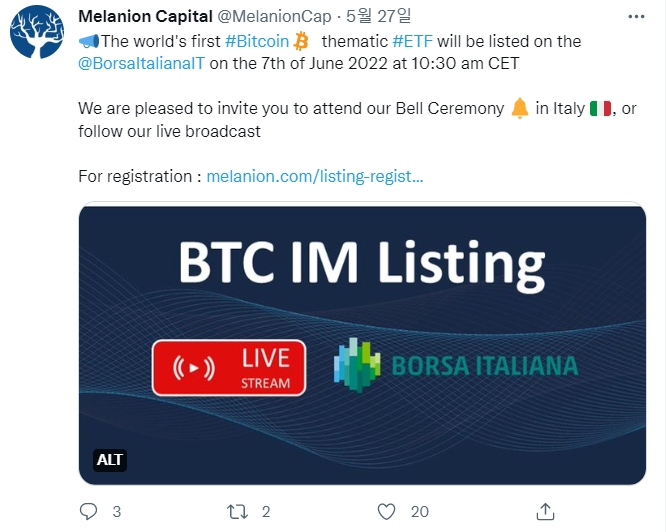
Task: Retweet the post using the retweet icon
Action: [x=238, y=511]
